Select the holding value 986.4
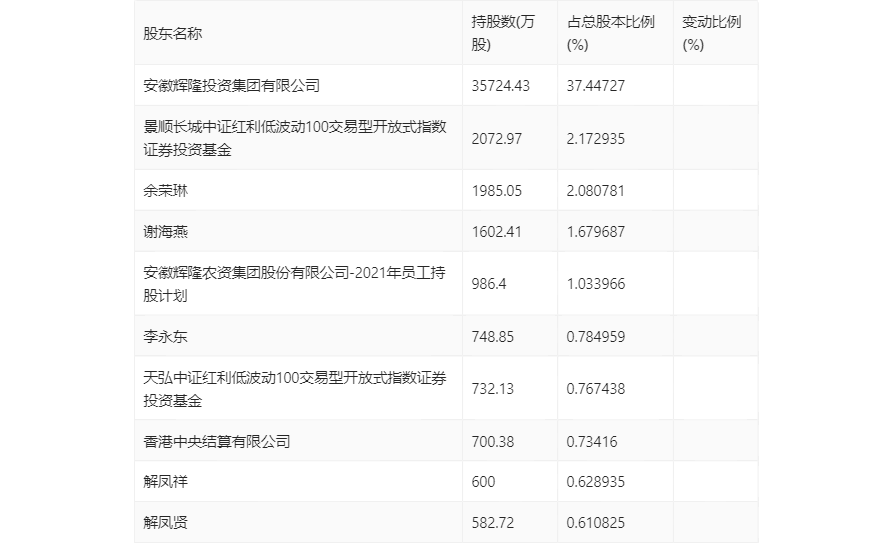The image size is (893, 543). pyautogui.click(x=489, y=284)
